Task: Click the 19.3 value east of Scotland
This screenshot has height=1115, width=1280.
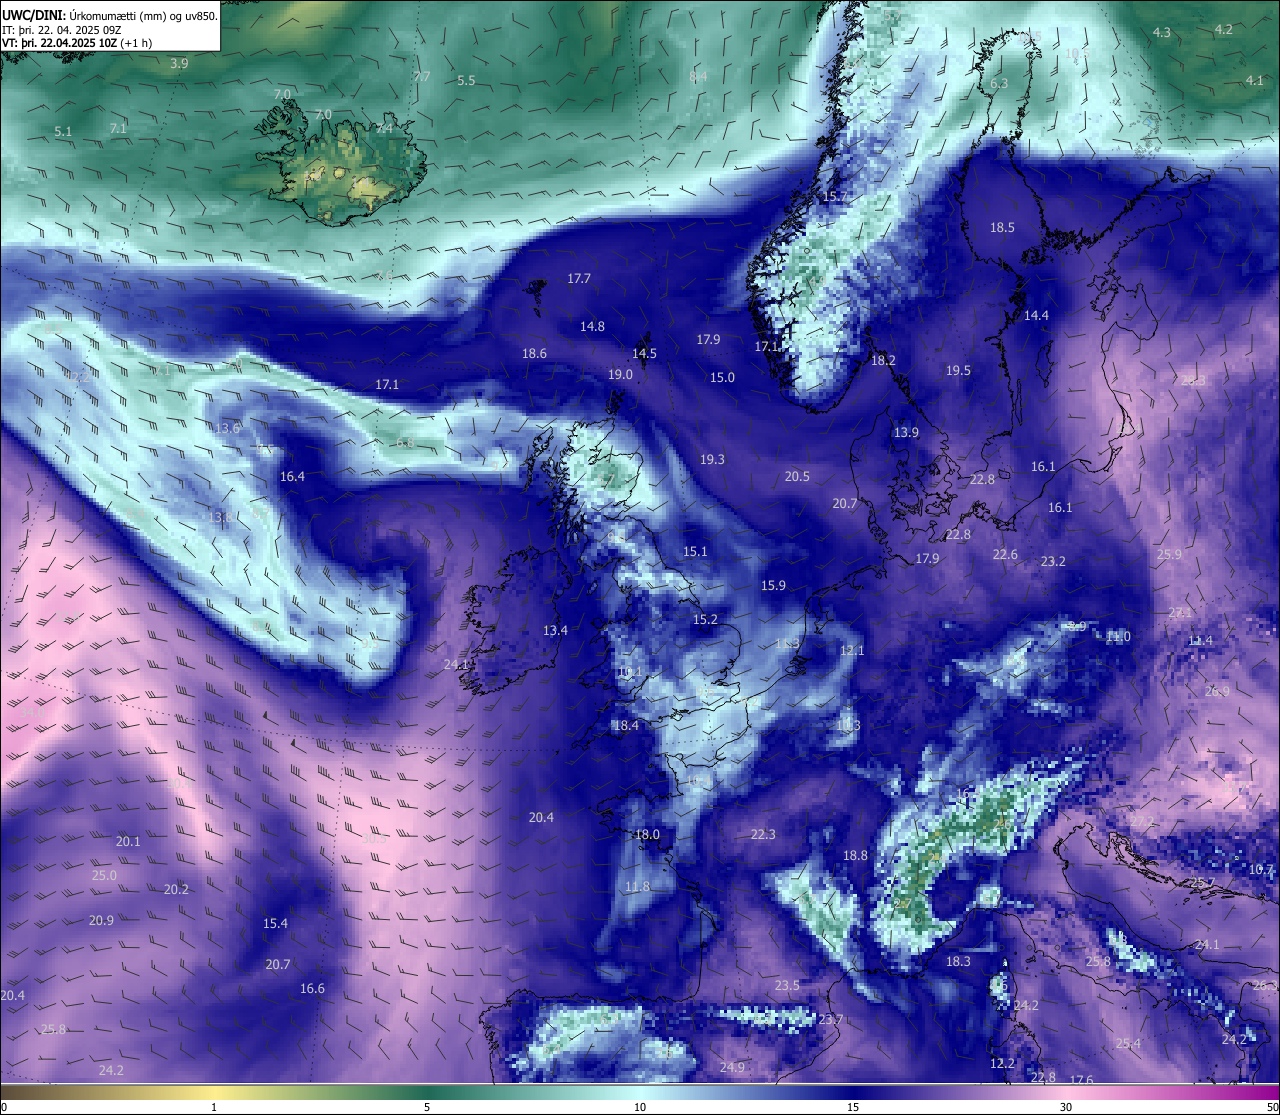Action: pyautogui.click(x=712, y=460)
